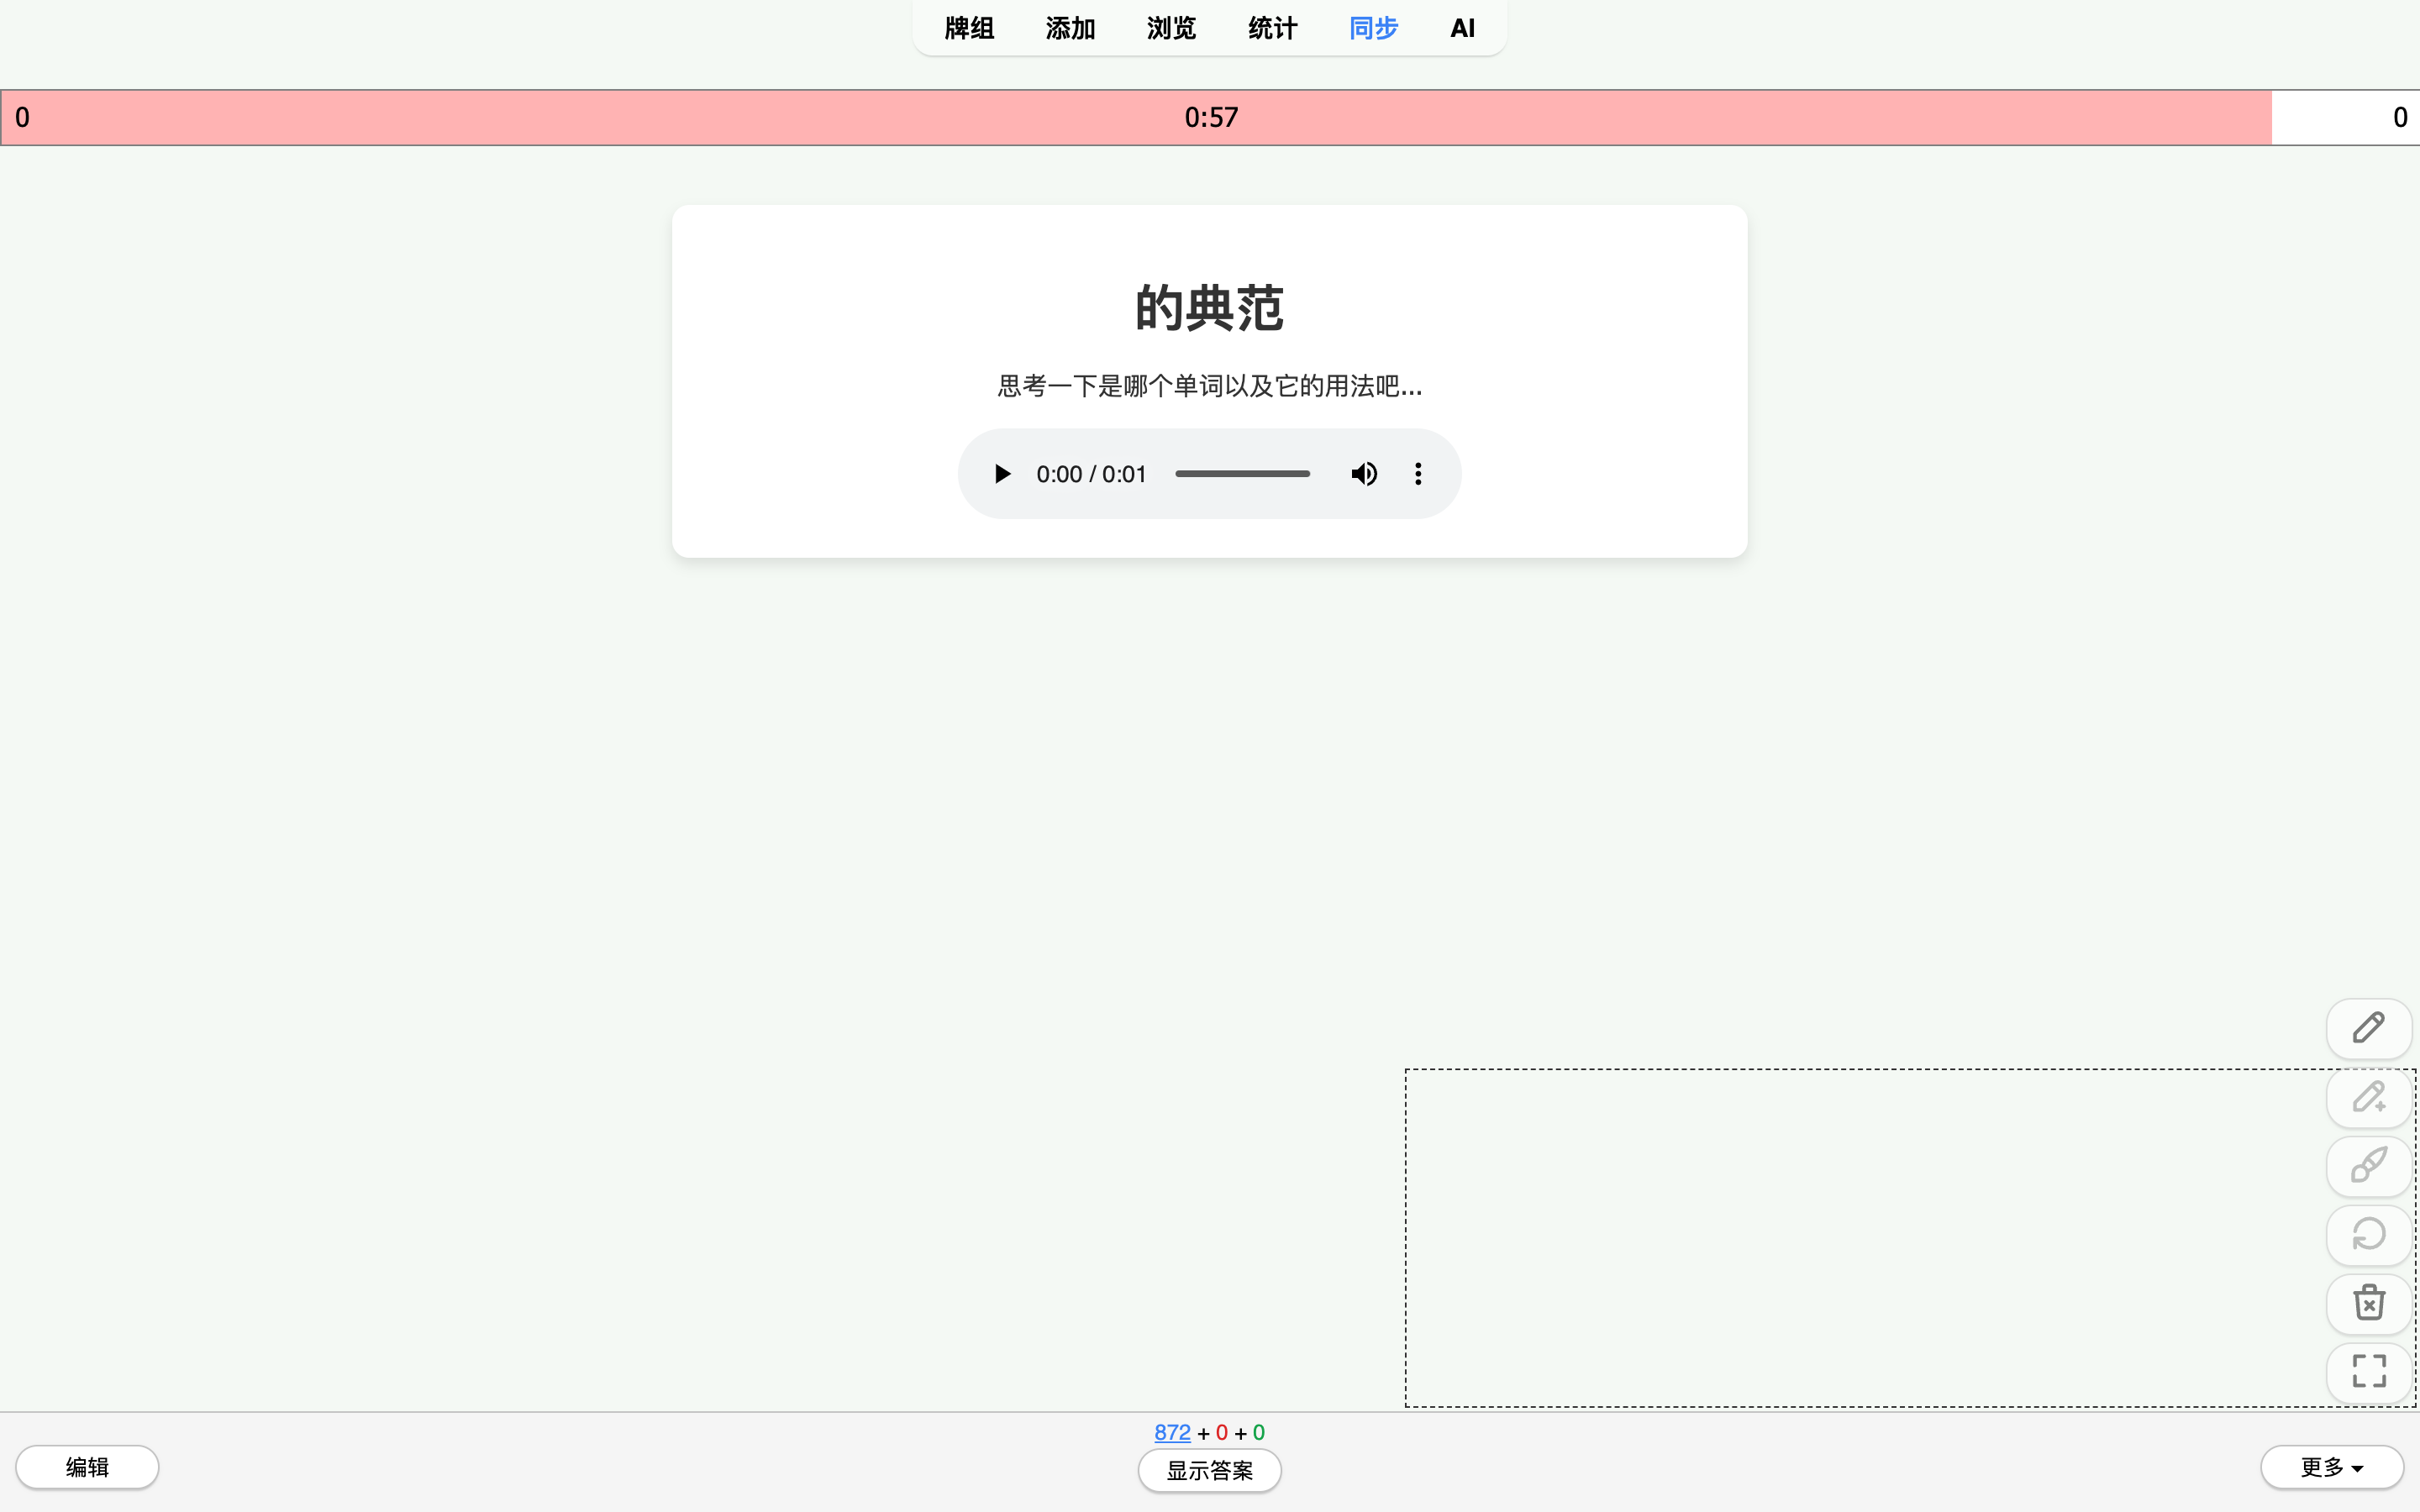Click the 显示答案 show answer button
The width and height of the screenshot is (2420, 1512).
pyautogui.click(x=1209, y=1471)
